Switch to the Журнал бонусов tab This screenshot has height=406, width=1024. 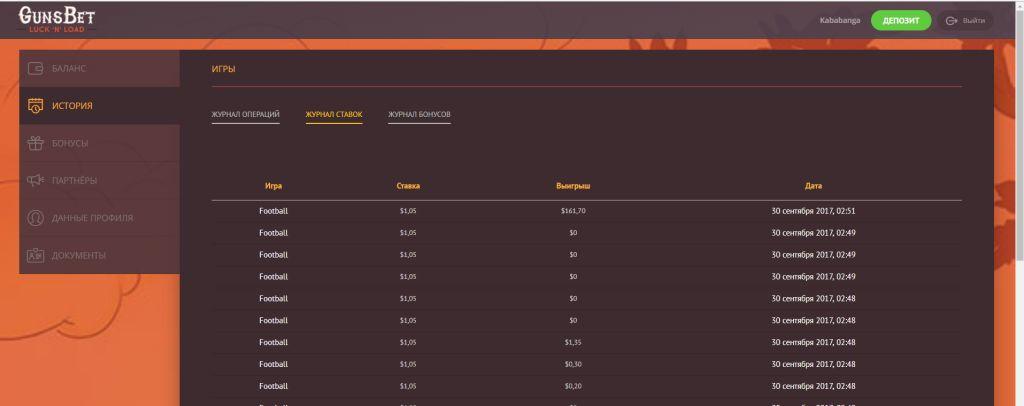coord(419,115)
